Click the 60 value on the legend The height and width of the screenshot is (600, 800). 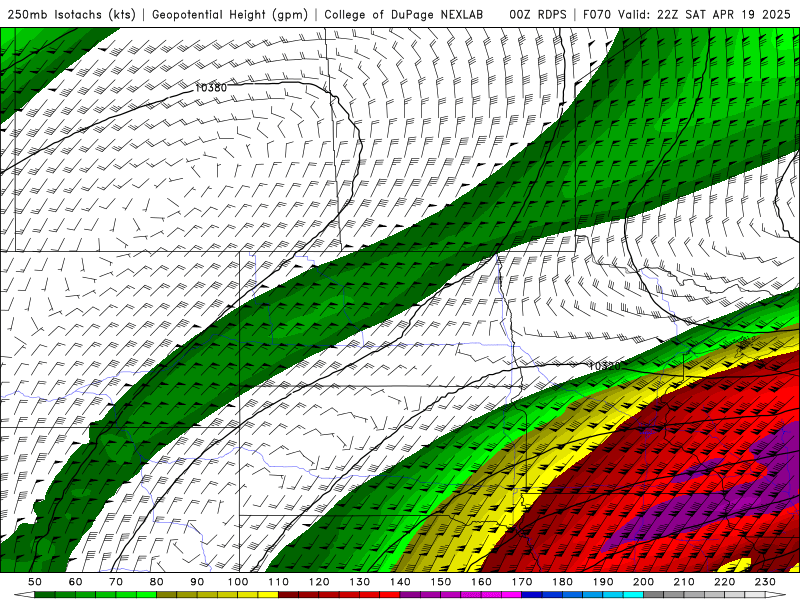[x=76, y=582]
